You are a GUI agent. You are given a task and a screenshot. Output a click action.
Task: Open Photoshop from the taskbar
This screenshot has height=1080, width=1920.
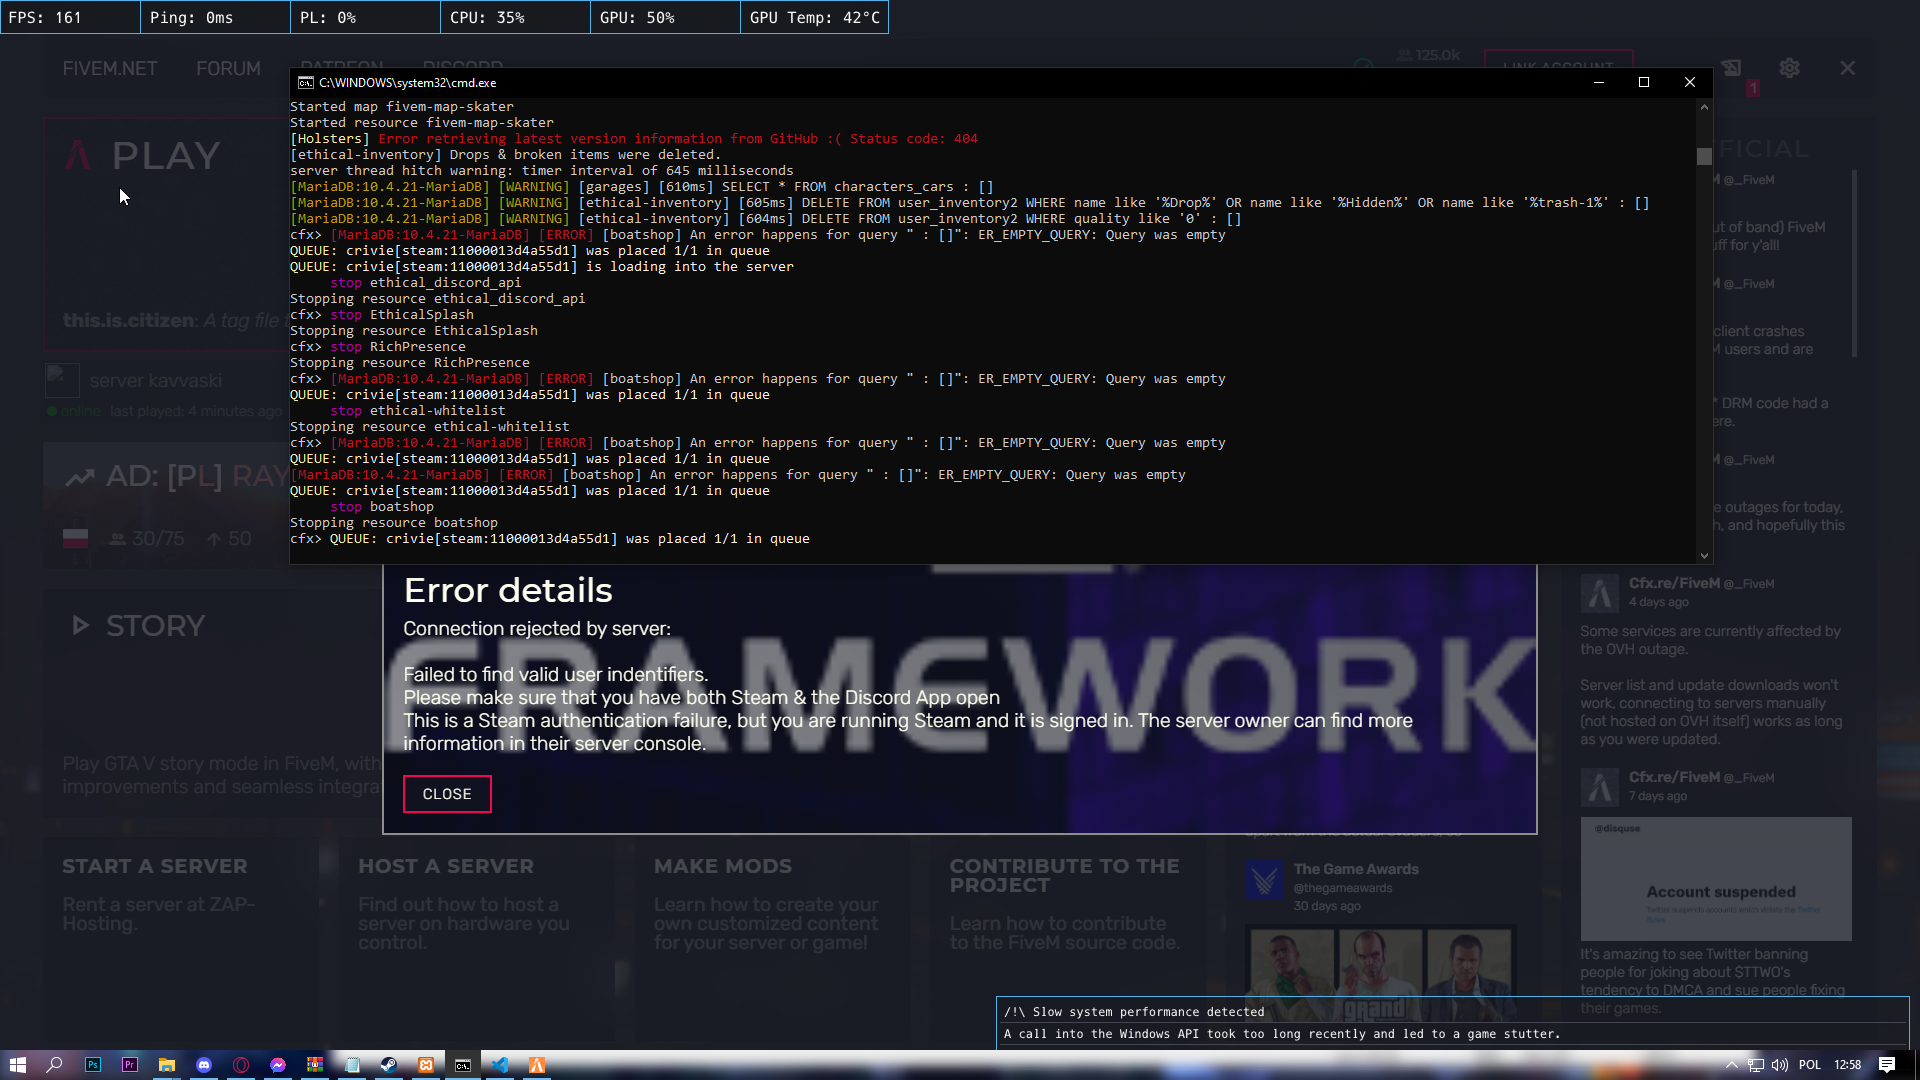pos(93,1065)
